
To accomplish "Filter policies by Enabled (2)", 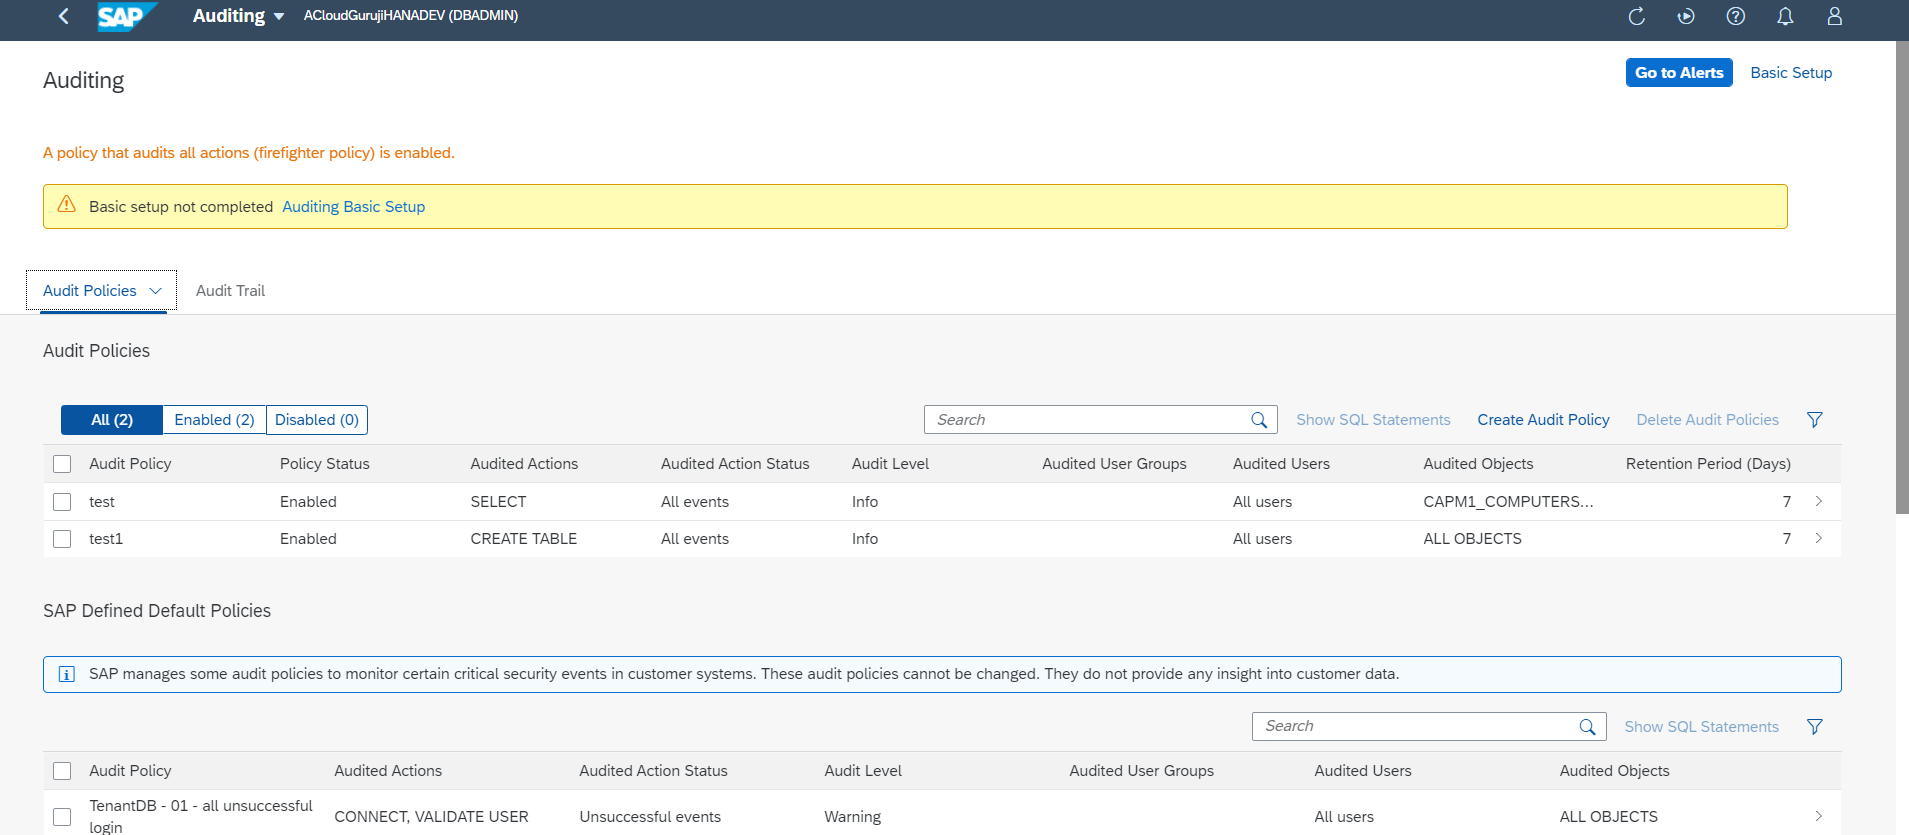I will [214, 420].
